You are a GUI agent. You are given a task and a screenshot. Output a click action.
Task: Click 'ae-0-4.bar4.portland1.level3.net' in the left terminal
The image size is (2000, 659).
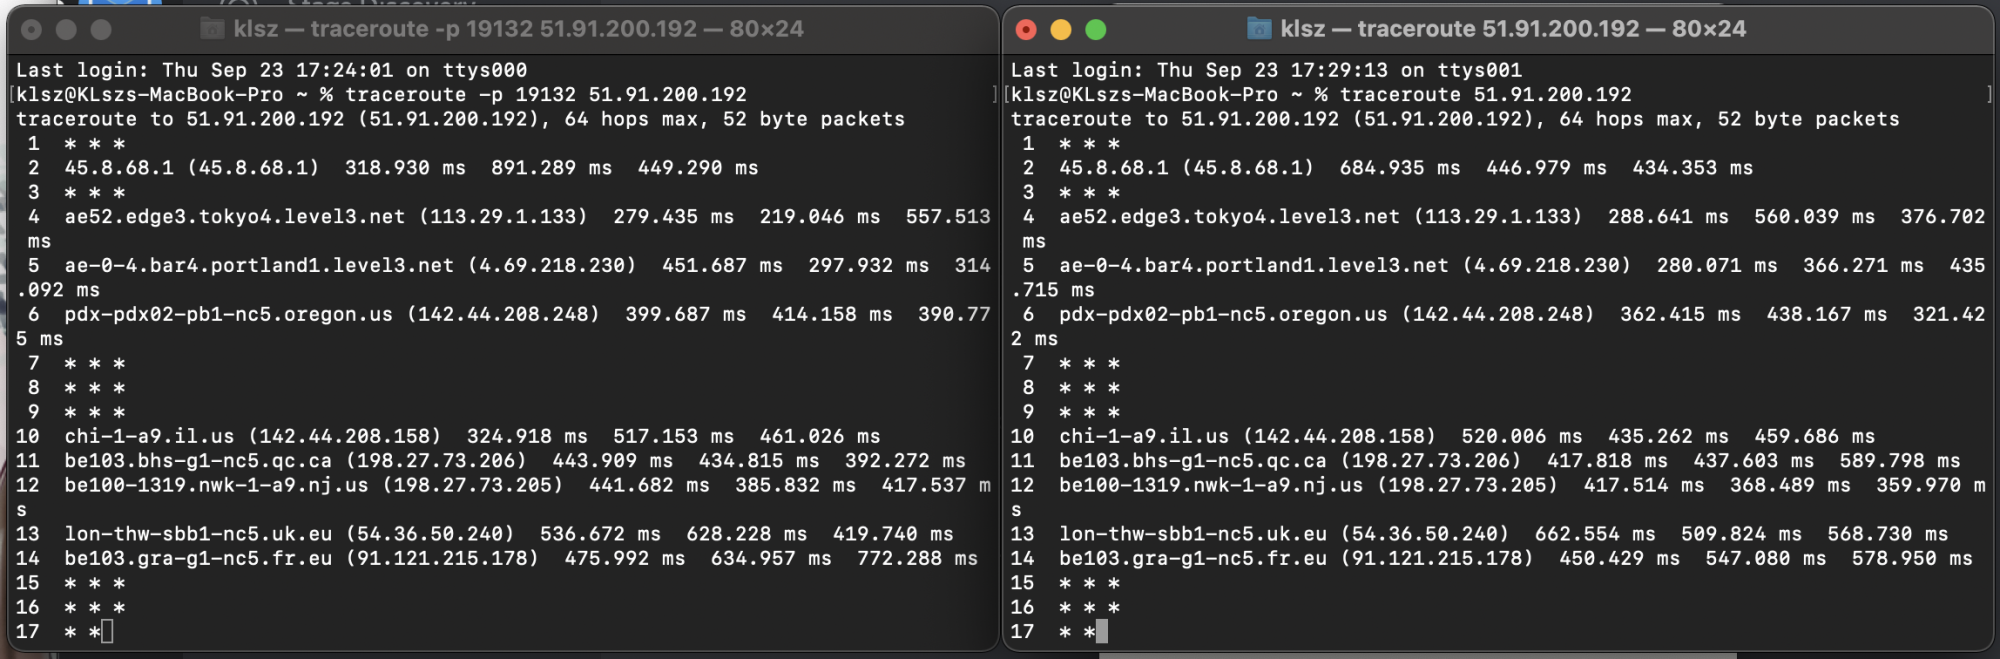click(259, 266)
